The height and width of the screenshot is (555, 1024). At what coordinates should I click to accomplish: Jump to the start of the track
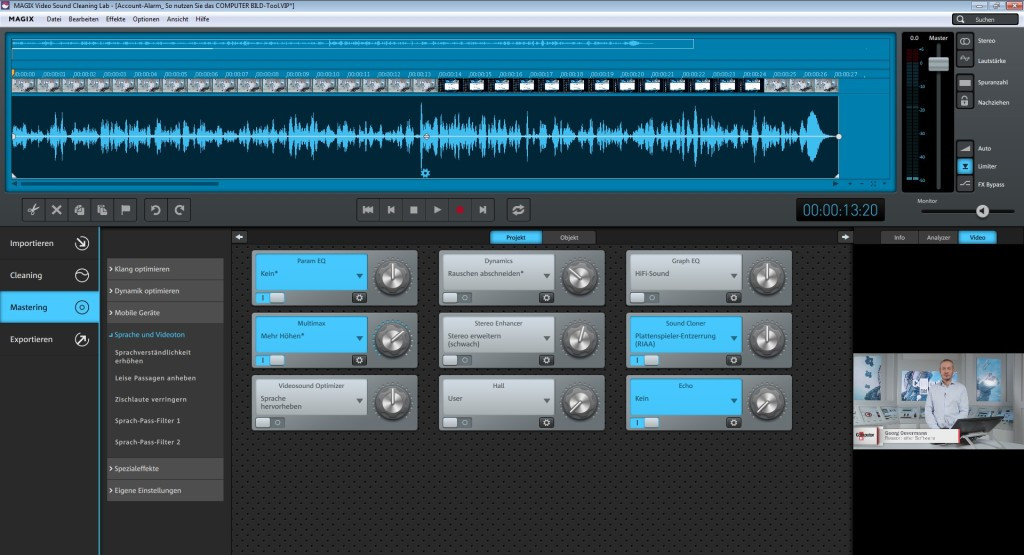[x=368, y=210]
